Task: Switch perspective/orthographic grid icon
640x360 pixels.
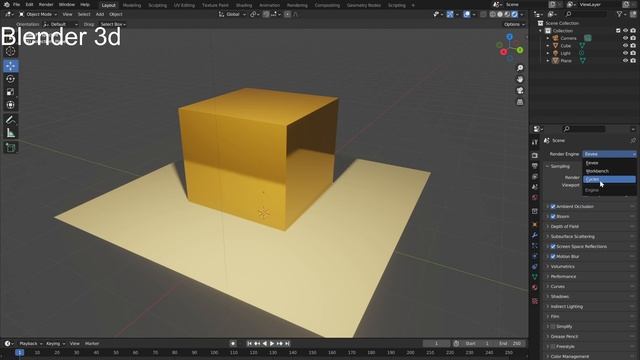Action: coord(520,102)
